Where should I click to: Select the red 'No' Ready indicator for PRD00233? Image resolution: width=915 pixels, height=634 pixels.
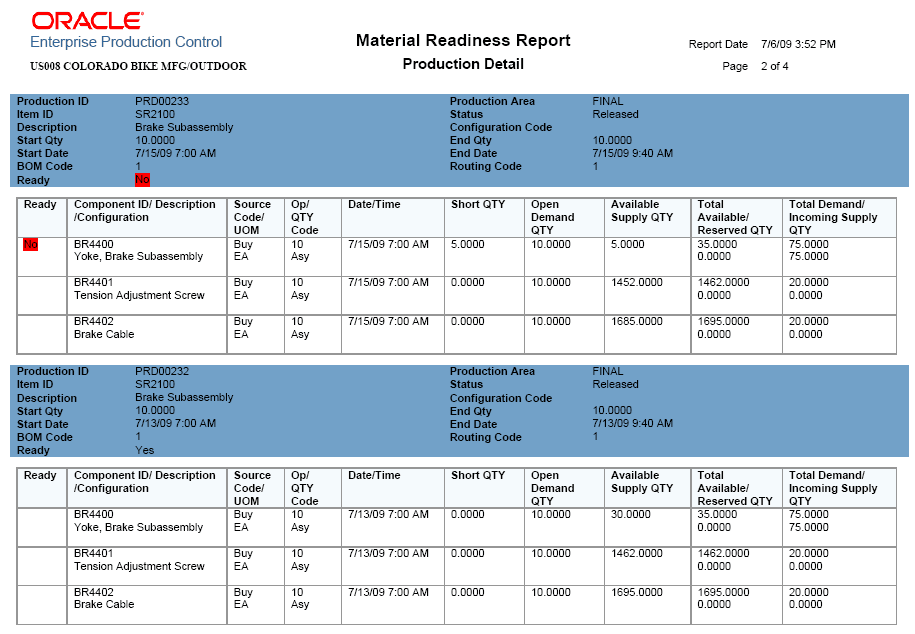(x=143, y=180)
